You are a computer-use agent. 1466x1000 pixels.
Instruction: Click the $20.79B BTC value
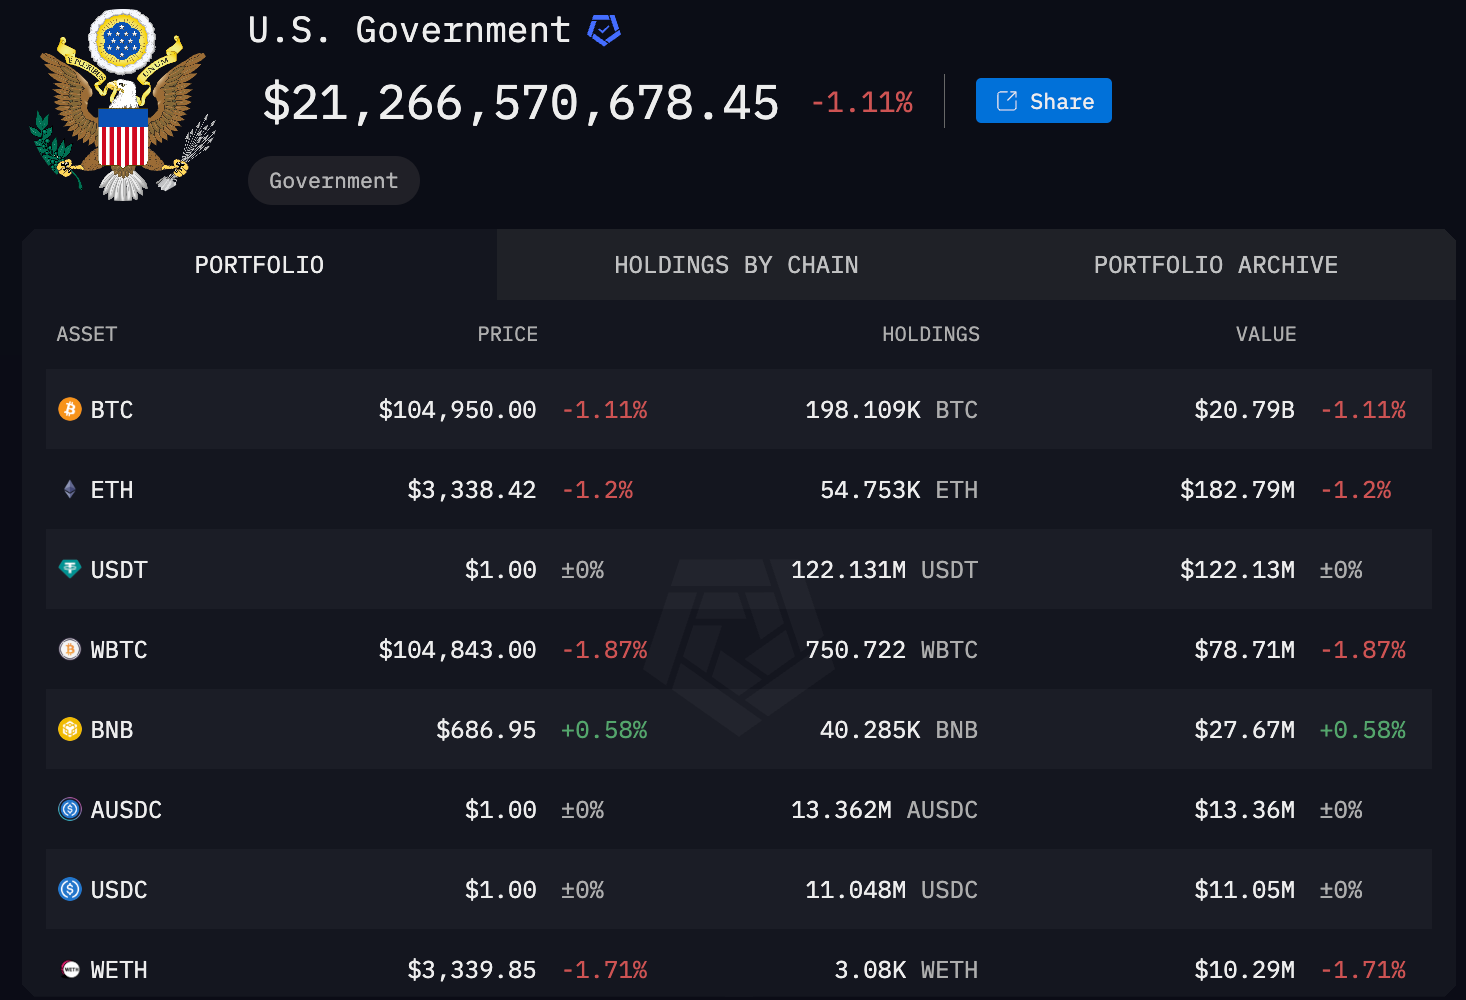1245,410
